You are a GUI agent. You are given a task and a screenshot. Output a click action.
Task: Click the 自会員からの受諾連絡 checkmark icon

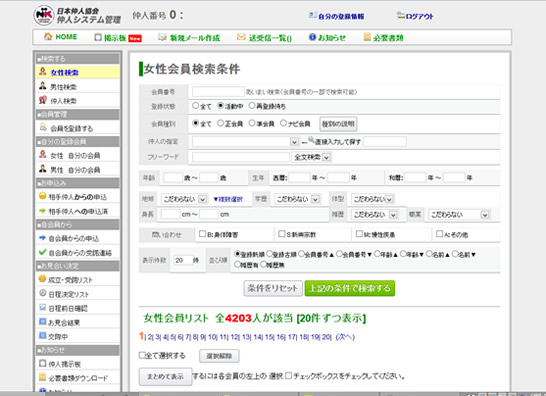click(42, 252)
